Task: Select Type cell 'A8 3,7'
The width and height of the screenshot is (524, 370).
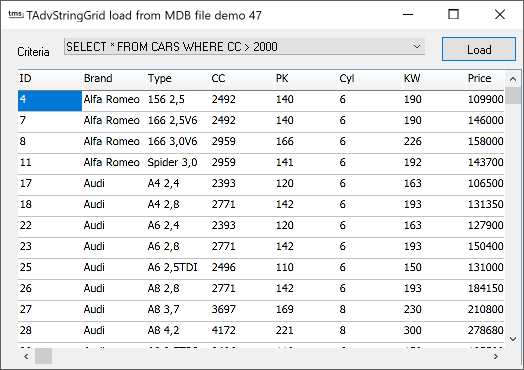Action: coord(178,311)
